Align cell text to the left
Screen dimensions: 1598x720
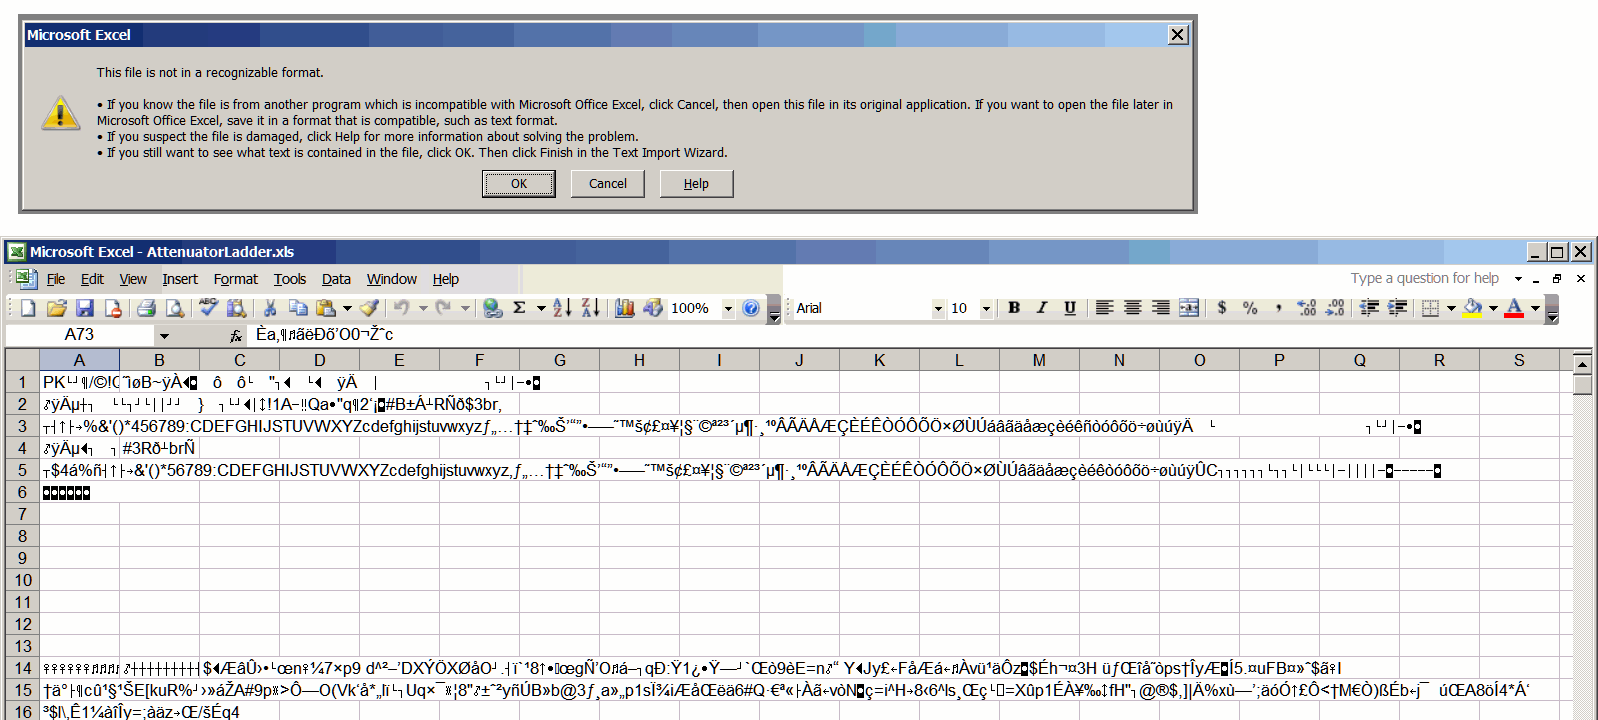tap(1104, 308)
